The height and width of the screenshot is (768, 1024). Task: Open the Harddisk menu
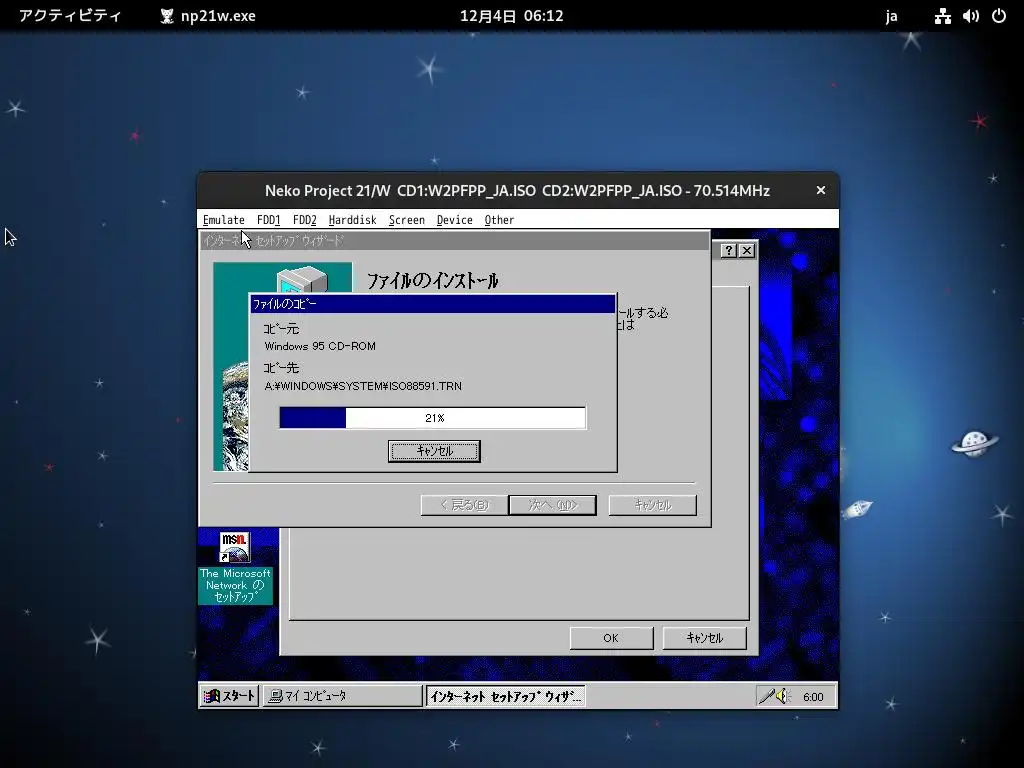tap(353, 220)
